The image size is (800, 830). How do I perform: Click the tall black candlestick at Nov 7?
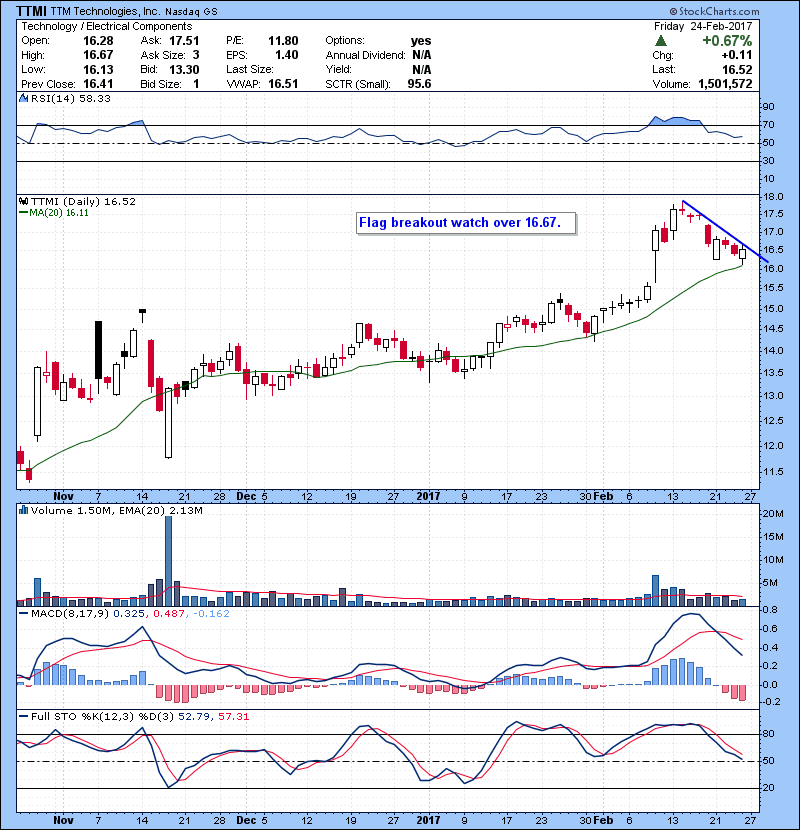tap(98, 350)
